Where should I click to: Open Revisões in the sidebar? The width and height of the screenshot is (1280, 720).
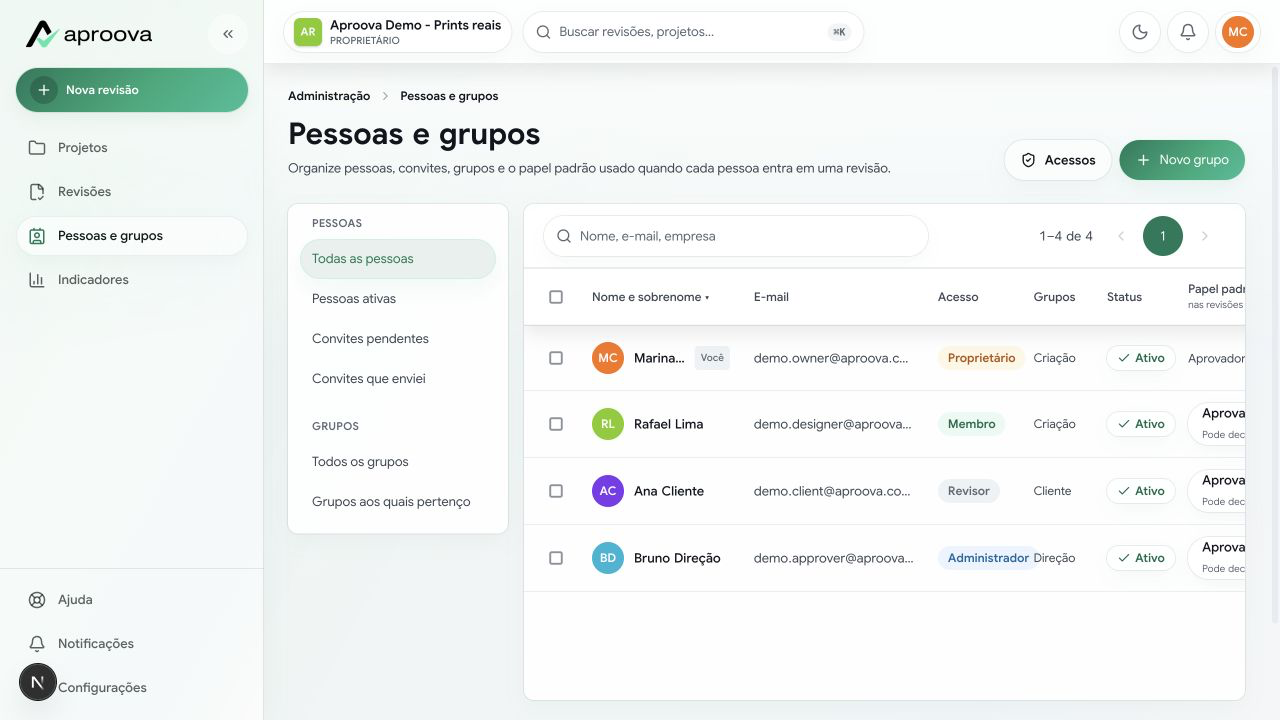tap(132, 192)
